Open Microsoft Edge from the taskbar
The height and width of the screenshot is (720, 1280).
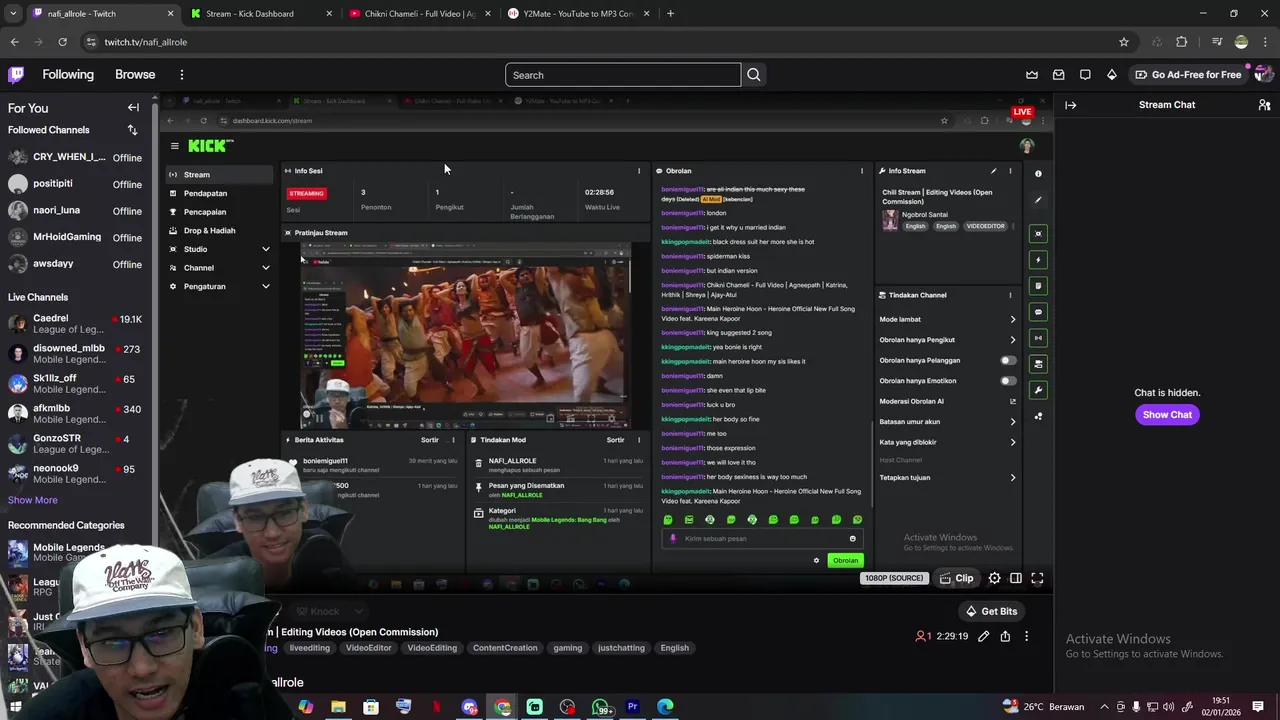pyautogui.click(x=665, y=707)
